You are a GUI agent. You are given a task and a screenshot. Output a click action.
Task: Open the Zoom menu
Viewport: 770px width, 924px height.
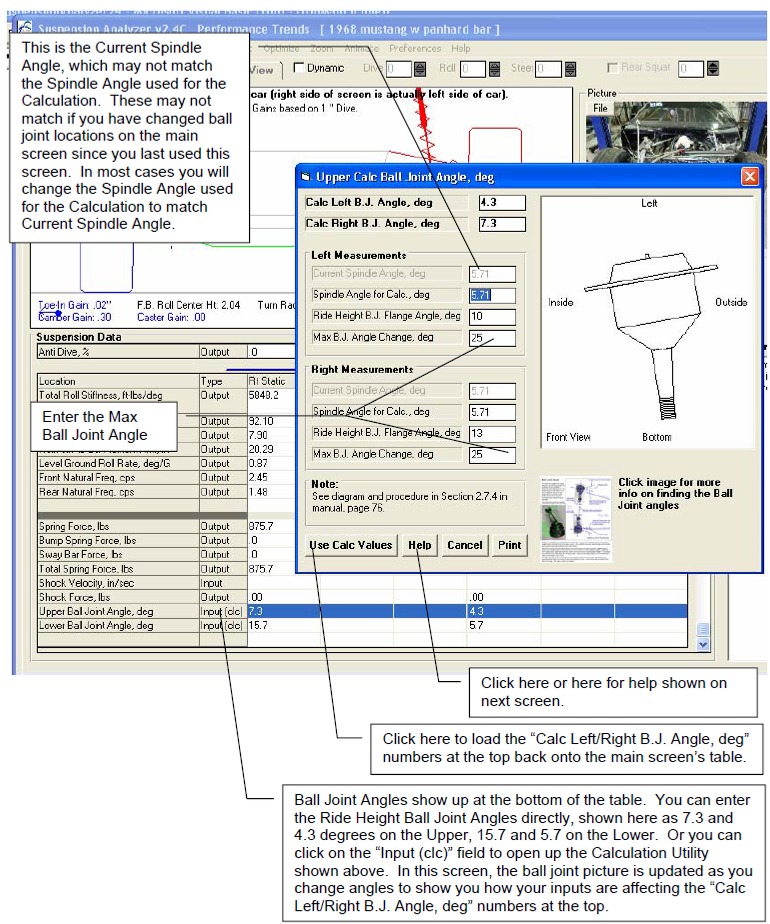322,48
